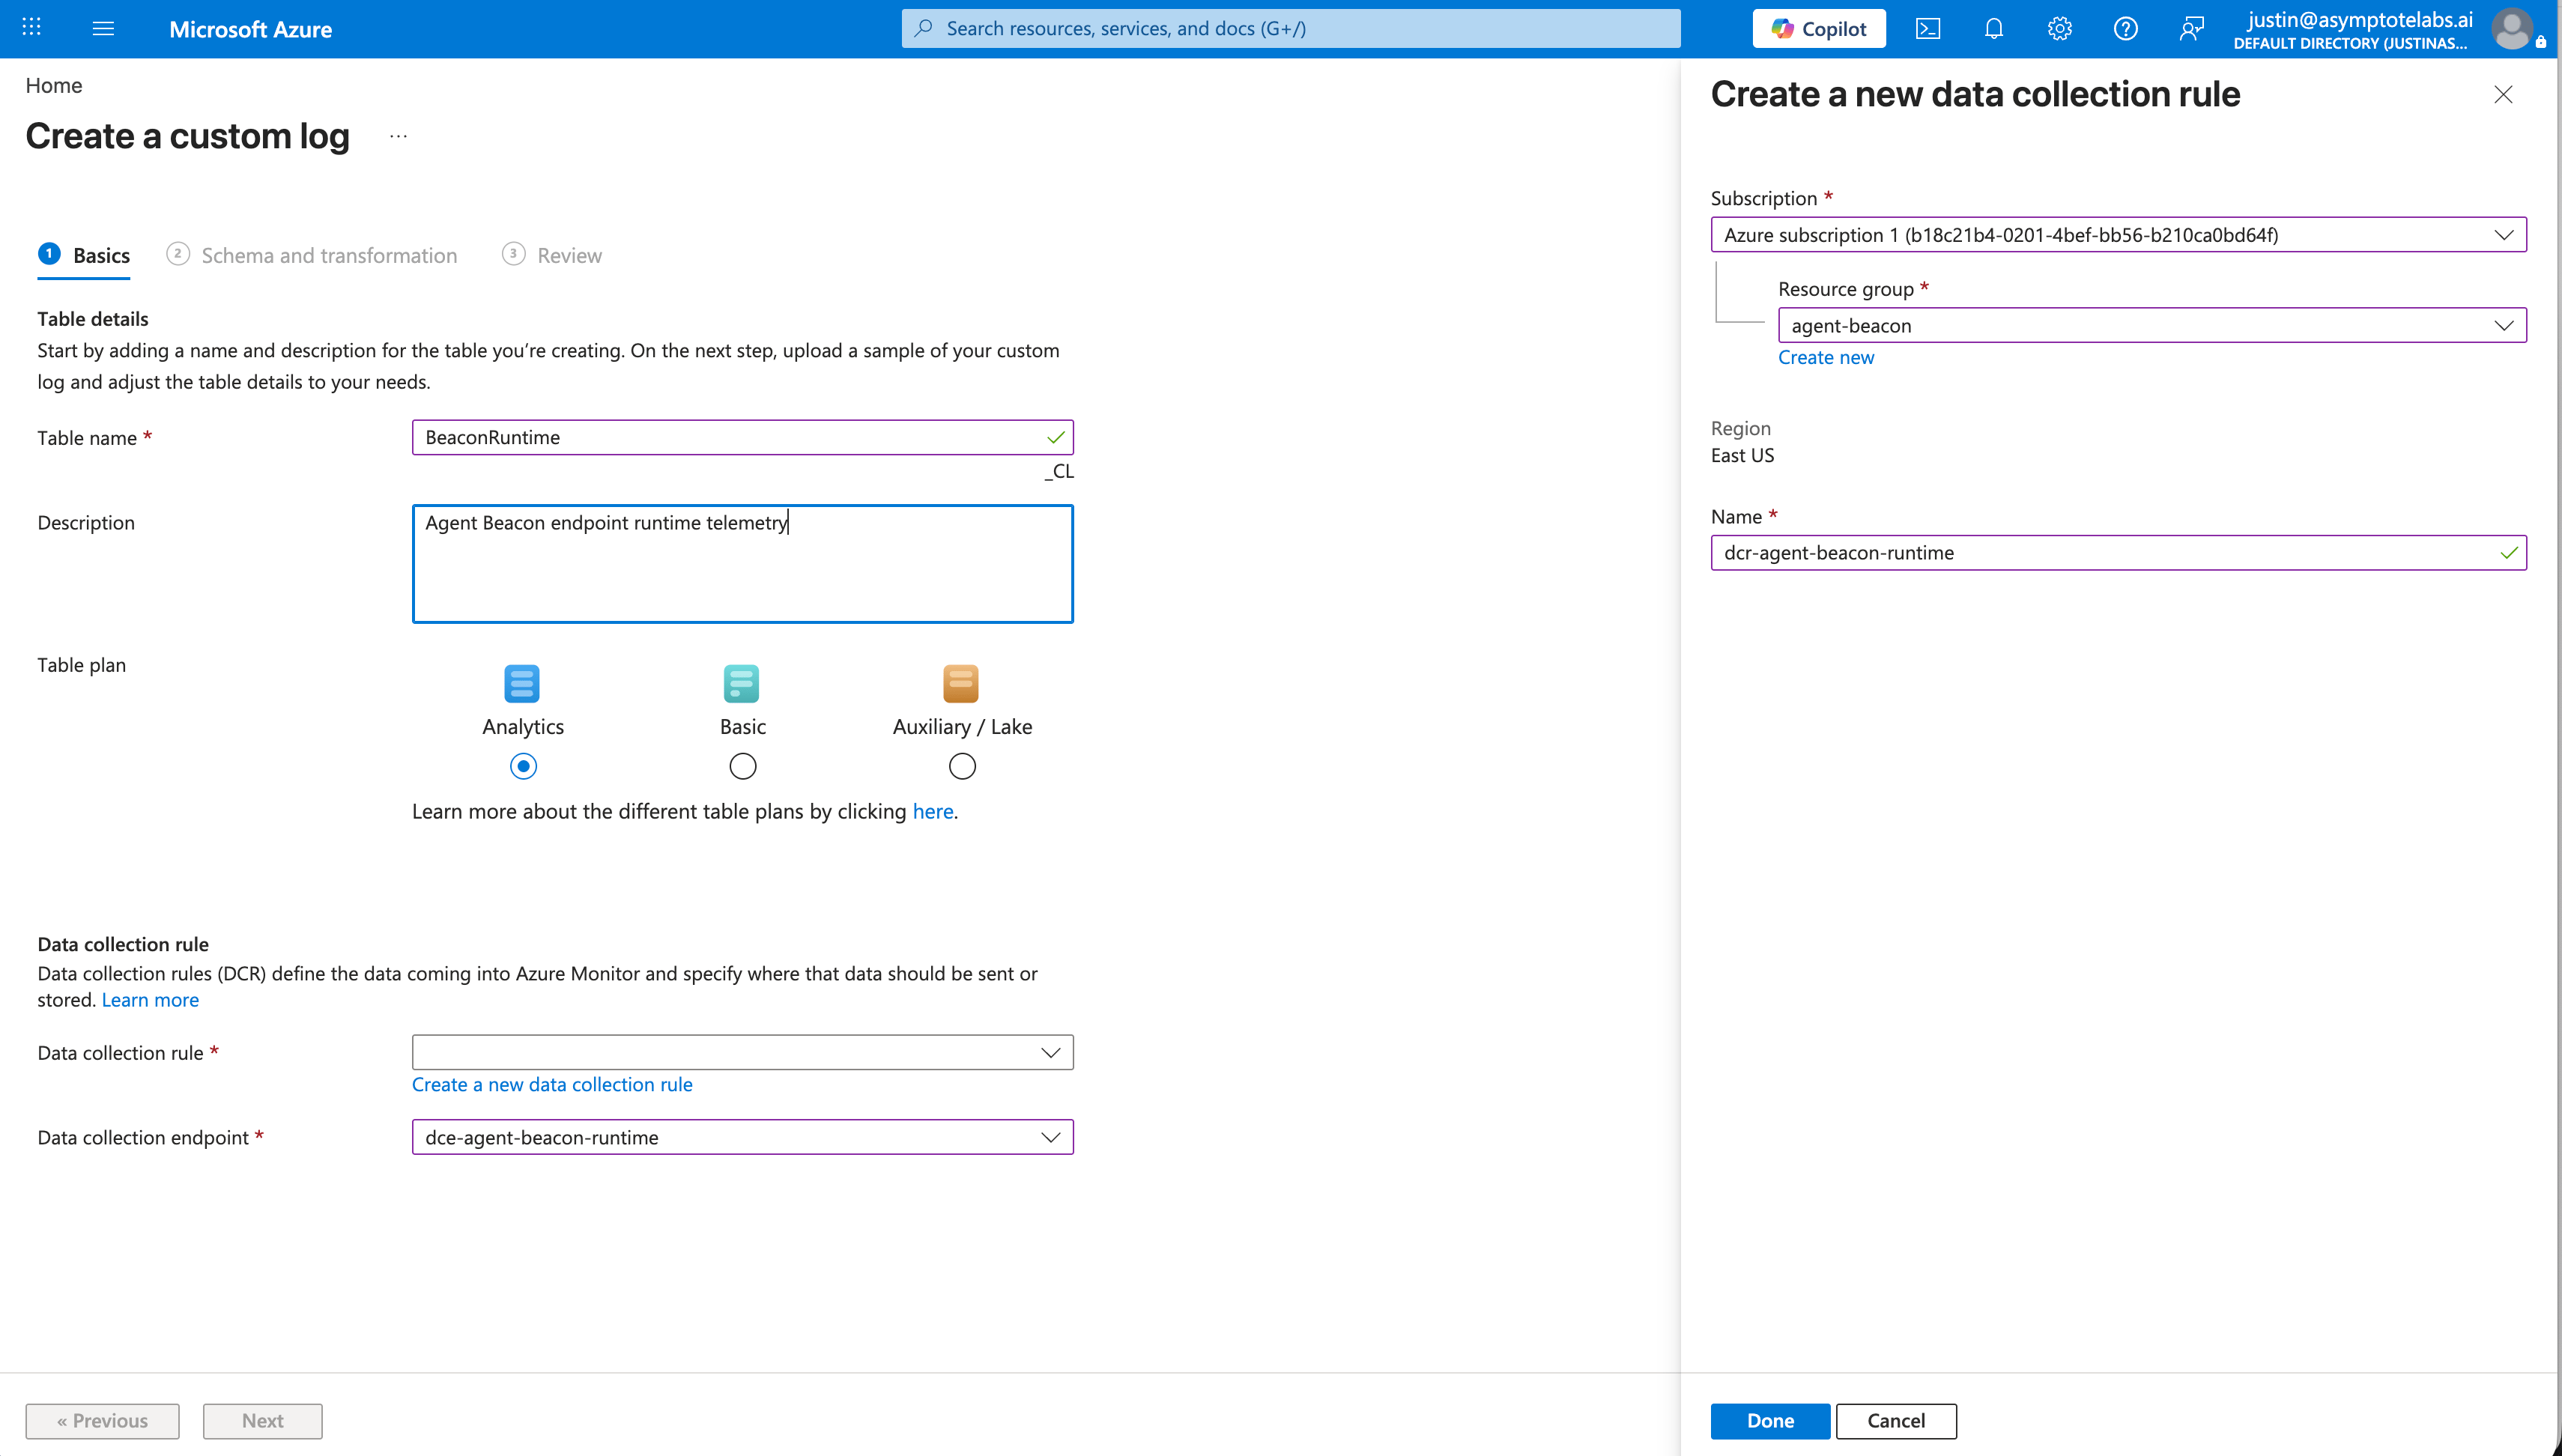The height and width of the screenshot is (1456, 2562).
Task: Go to Schema and transformation tab
Action: (x=312, y=255)
